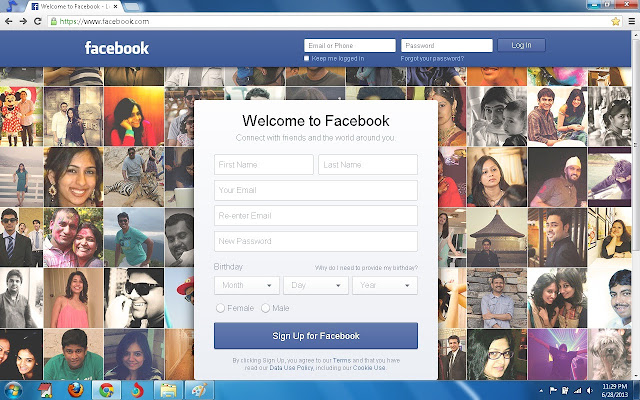
Task: Select the Male radio button
Action: [265, 308]
